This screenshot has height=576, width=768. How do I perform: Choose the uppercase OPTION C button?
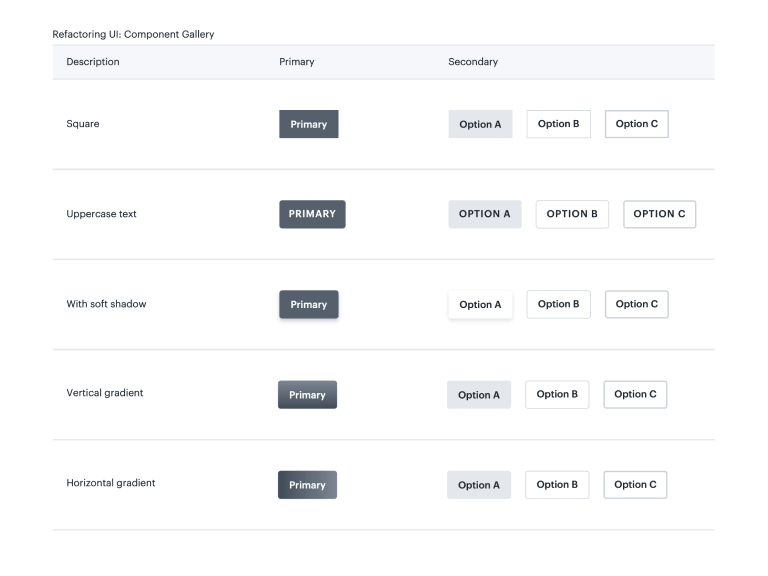[659, 214]
